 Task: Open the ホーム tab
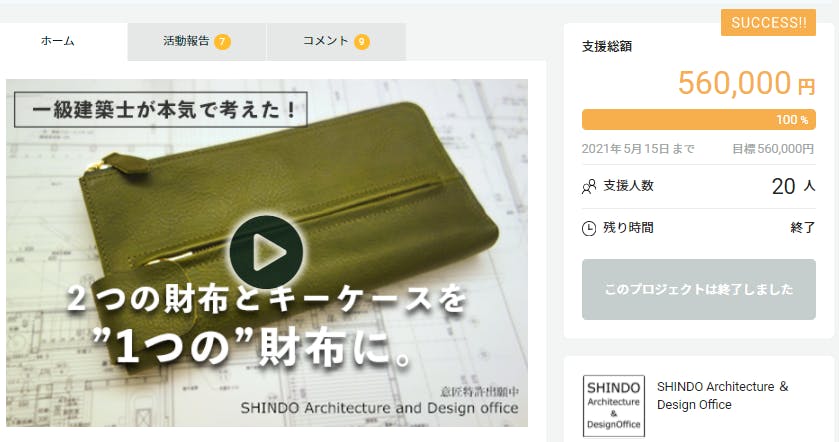point(58,41)
